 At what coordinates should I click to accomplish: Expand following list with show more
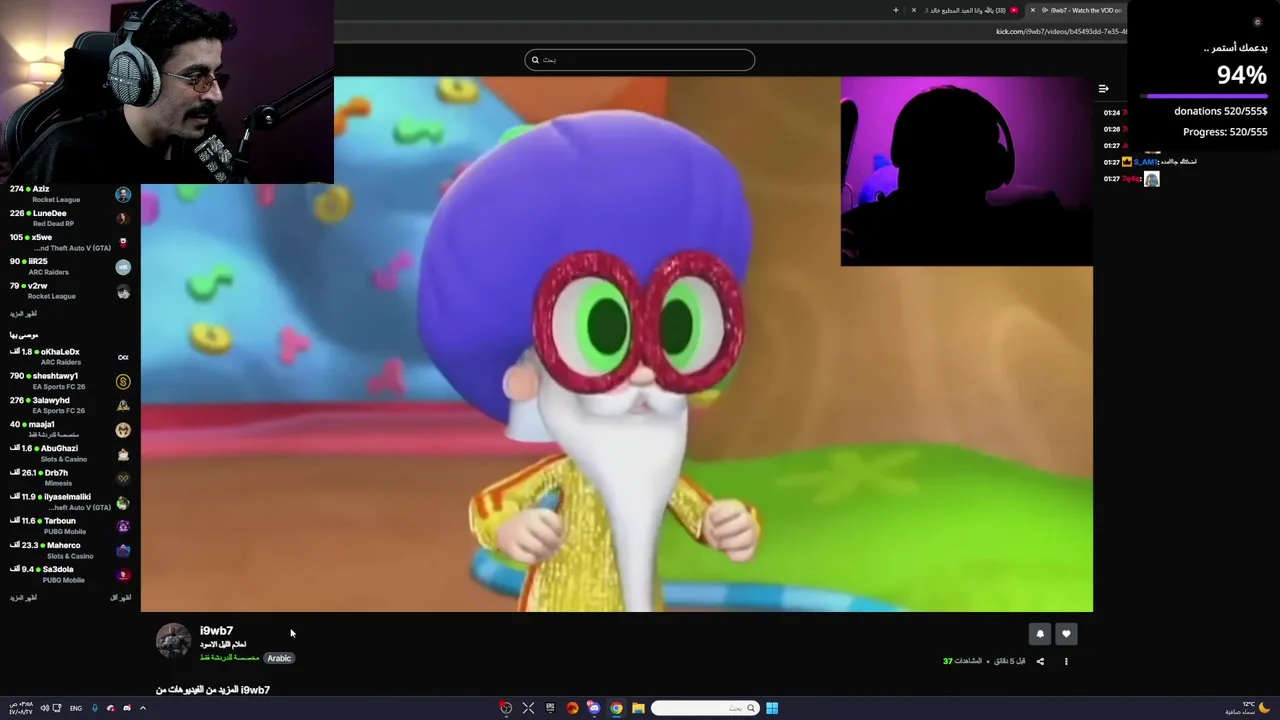pyautogui.click(x=23, y=314)
